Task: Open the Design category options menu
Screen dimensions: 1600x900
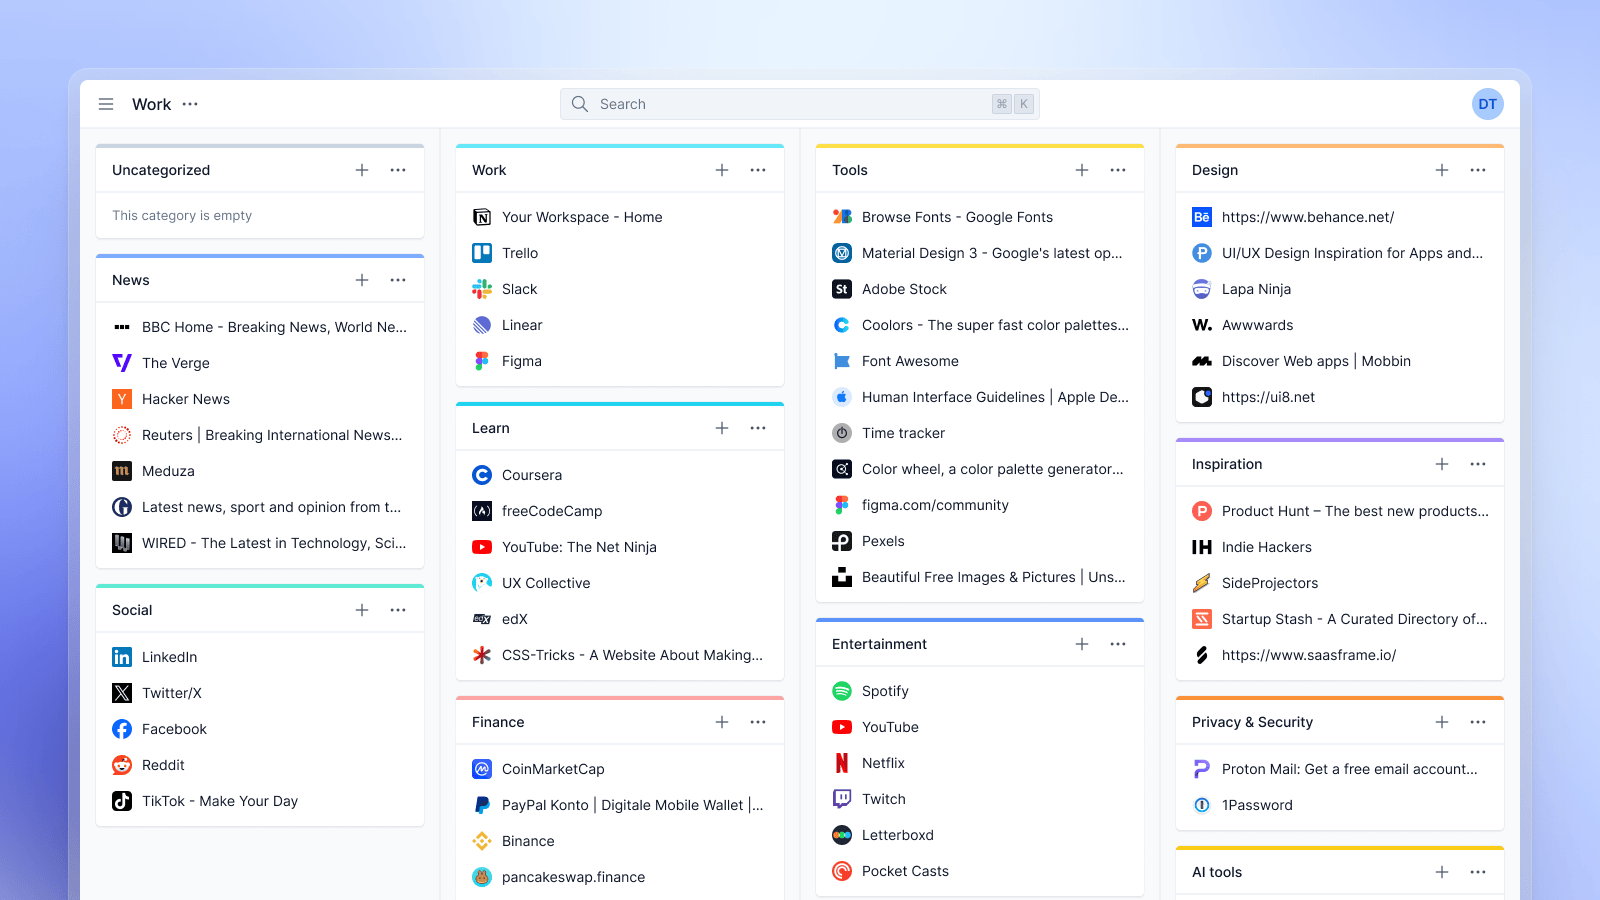Action: 1478,170
